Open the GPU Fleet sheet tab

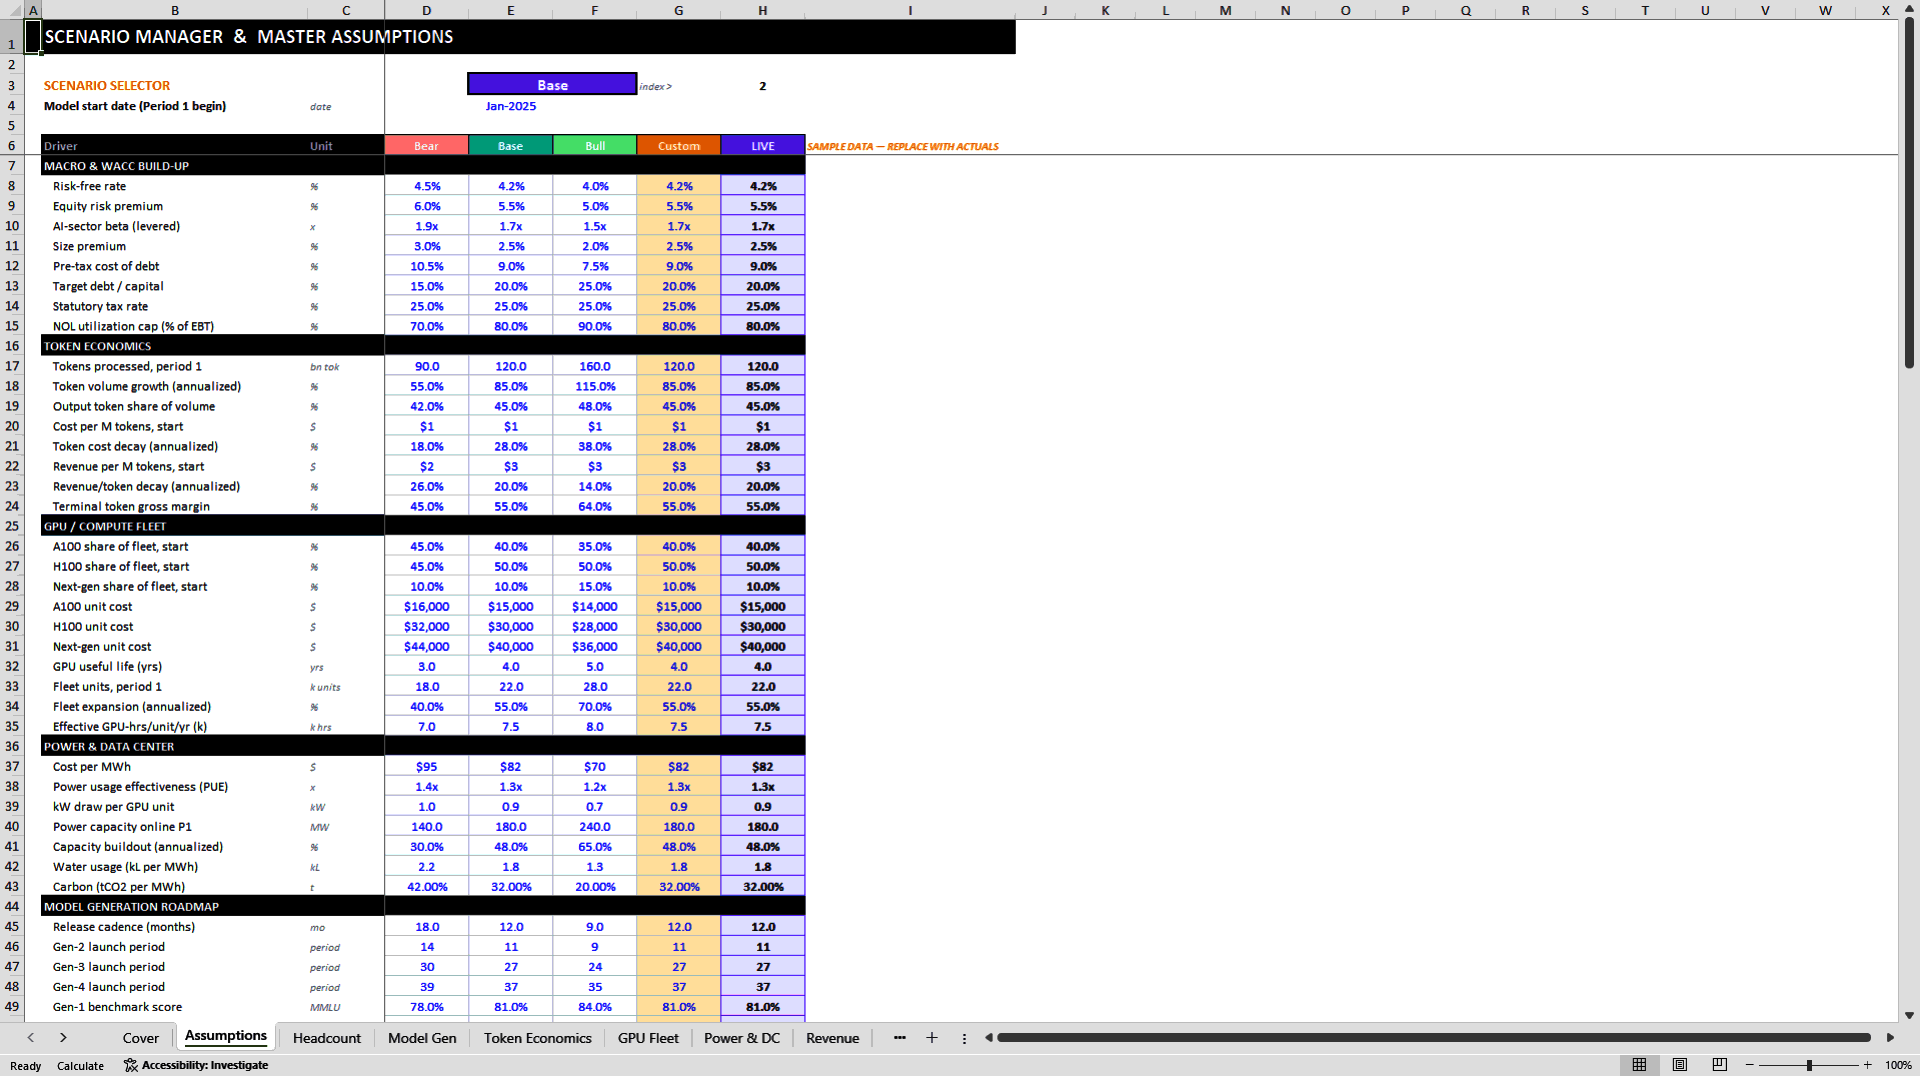(648, 1038)
